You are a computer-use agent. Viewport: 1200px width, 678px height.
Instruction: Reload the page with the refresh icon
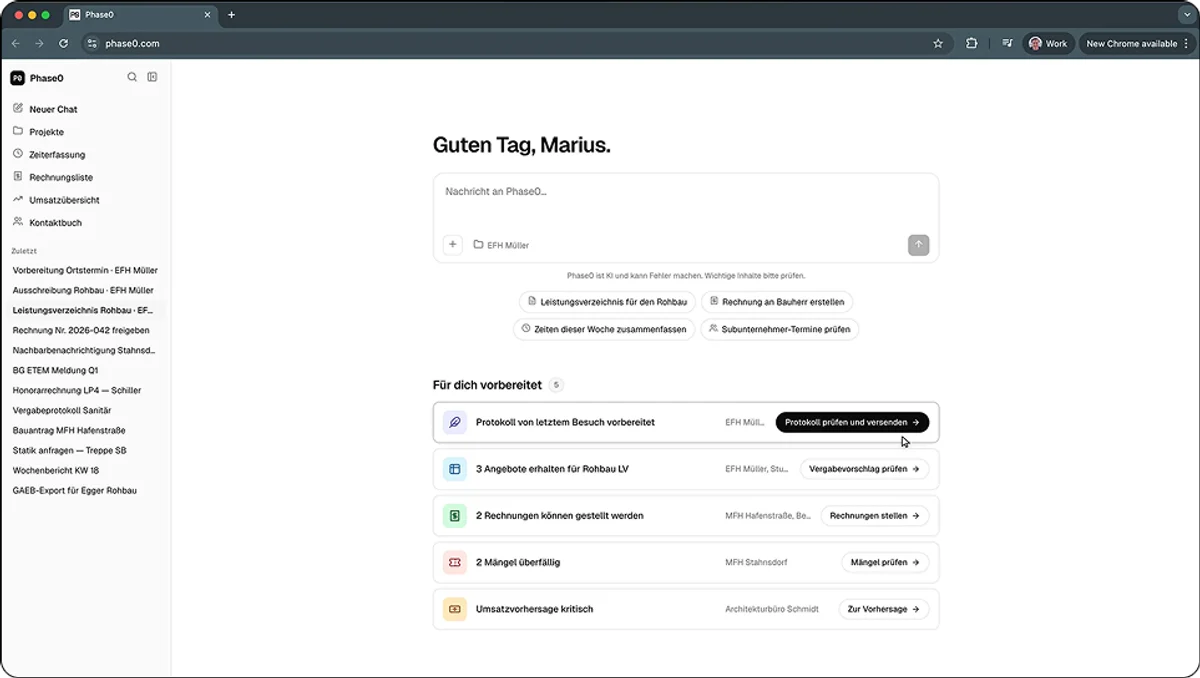63,43
